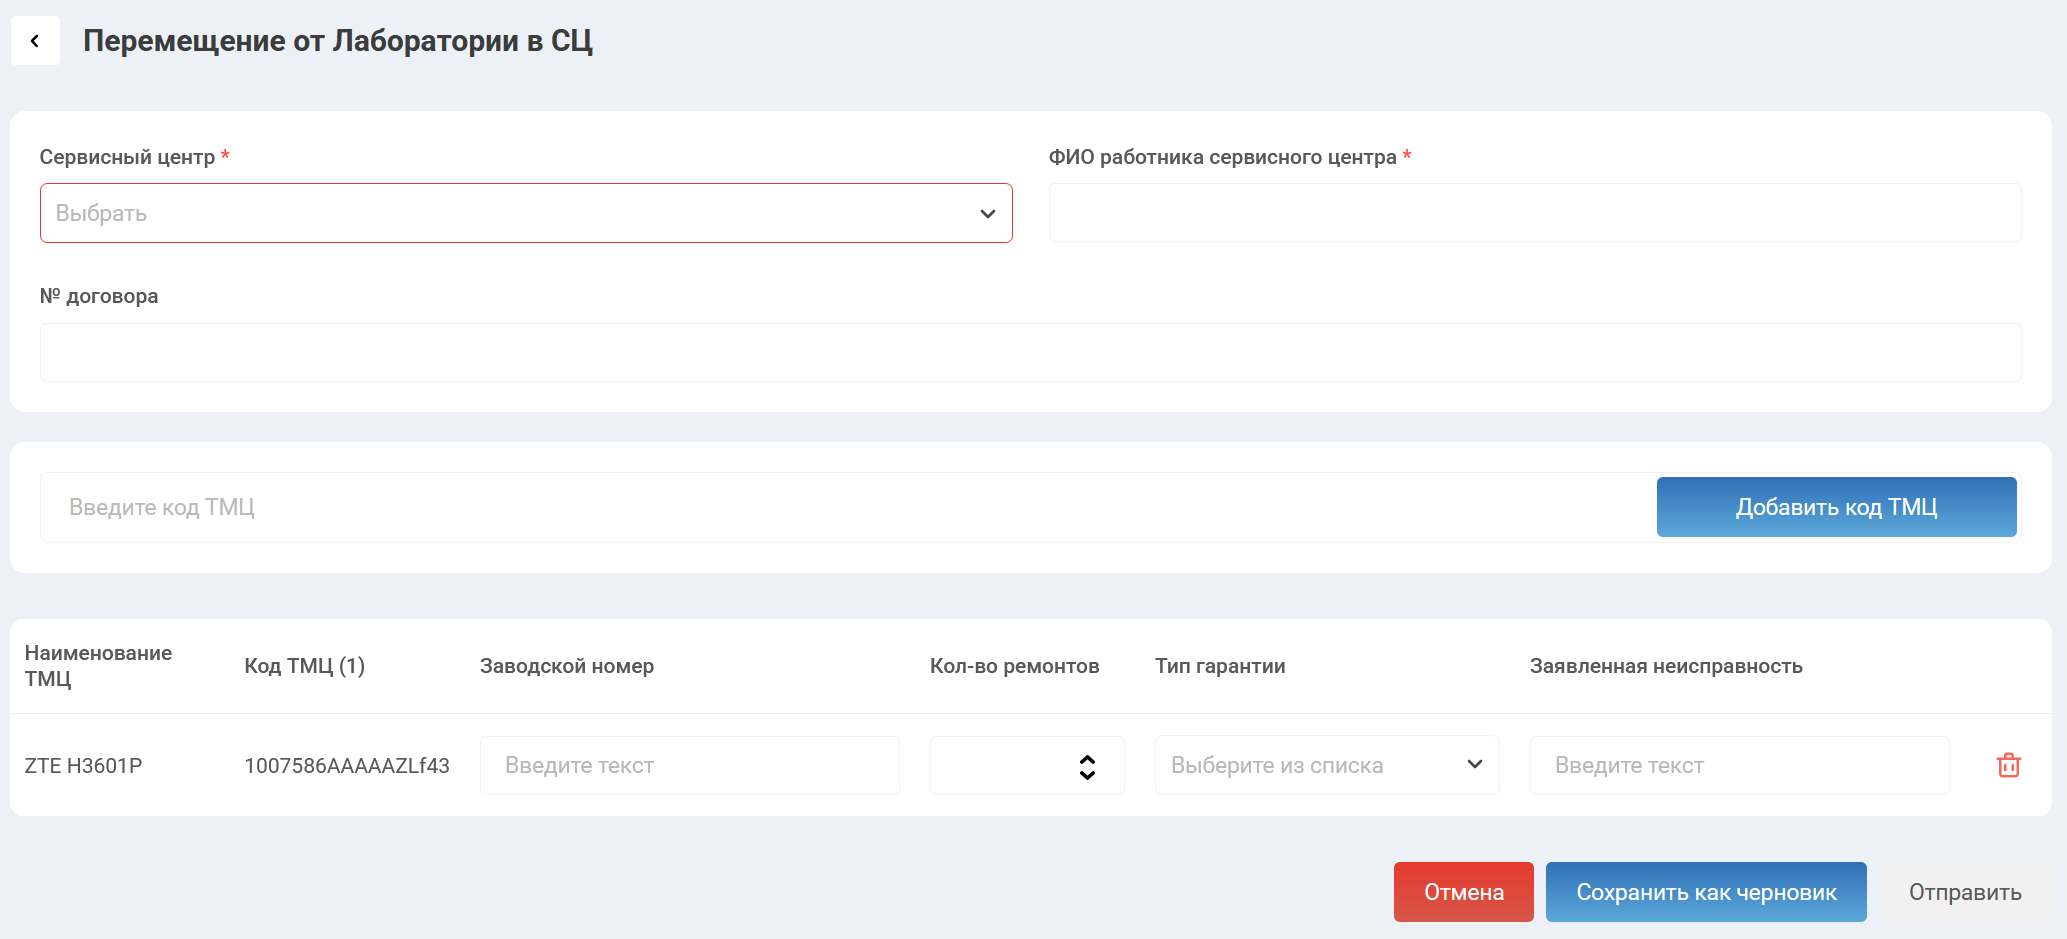Increase repair count with up arrow
Image resolution: width=2067 pixels, height=939 pixels.
pos(1087,759)
